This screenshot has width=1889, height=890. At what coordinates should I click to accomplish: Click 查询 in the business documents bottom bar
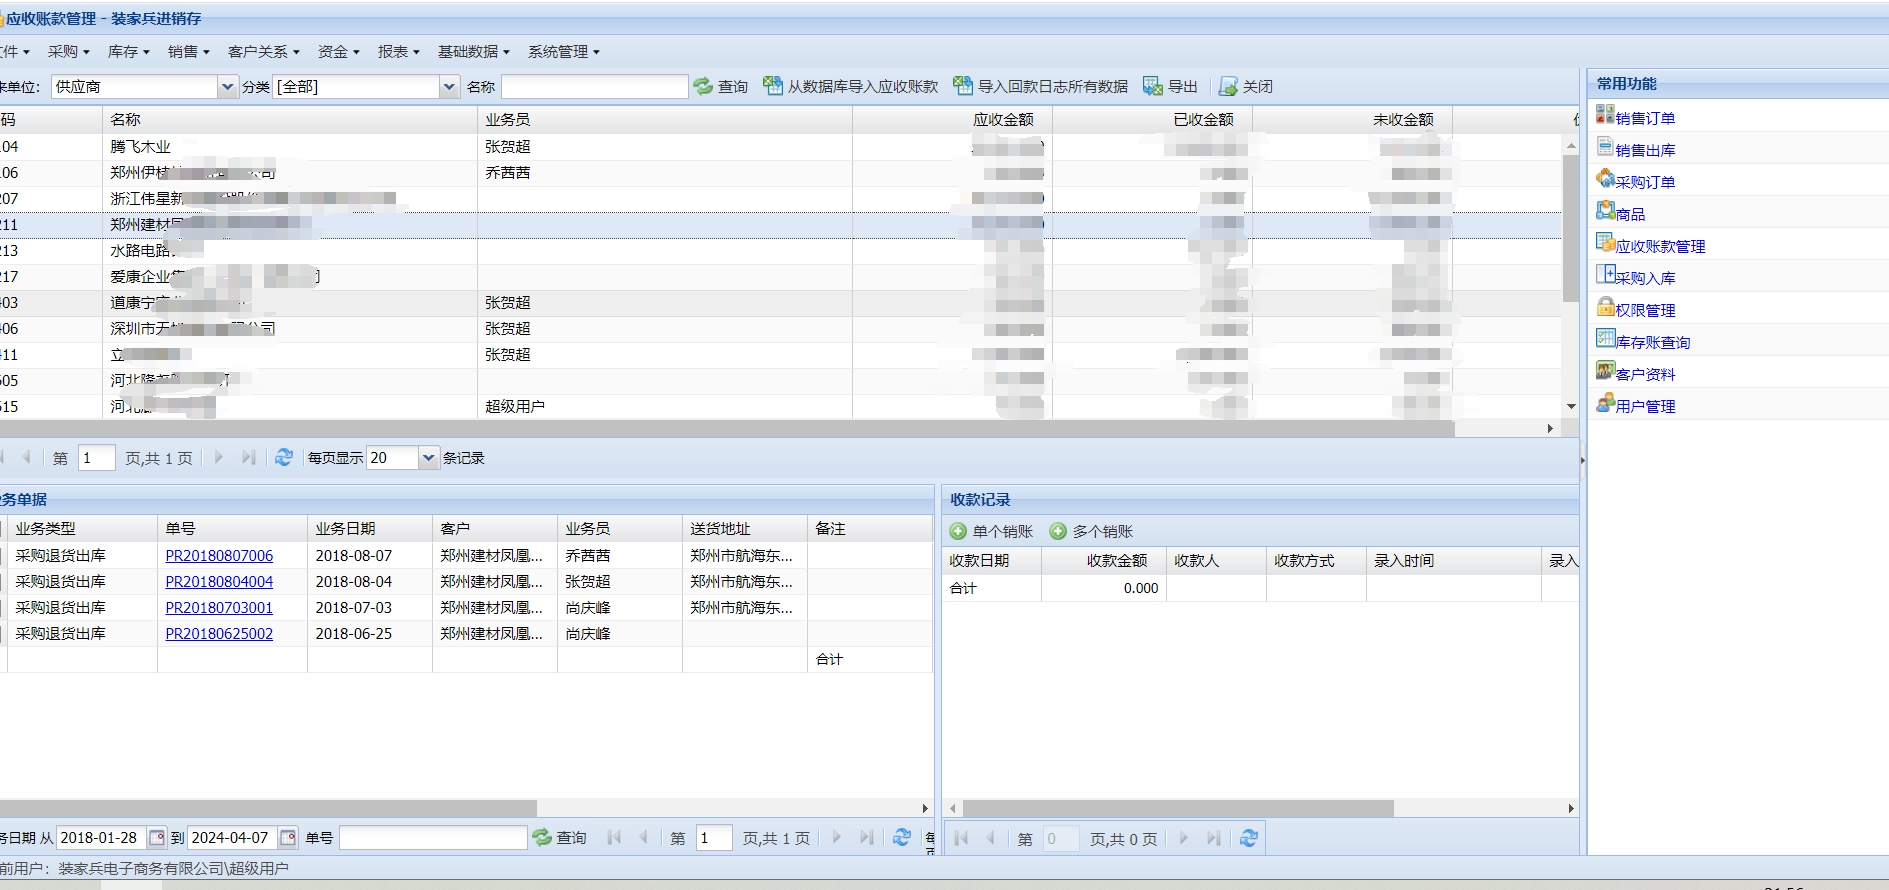(x=560, y=837)
